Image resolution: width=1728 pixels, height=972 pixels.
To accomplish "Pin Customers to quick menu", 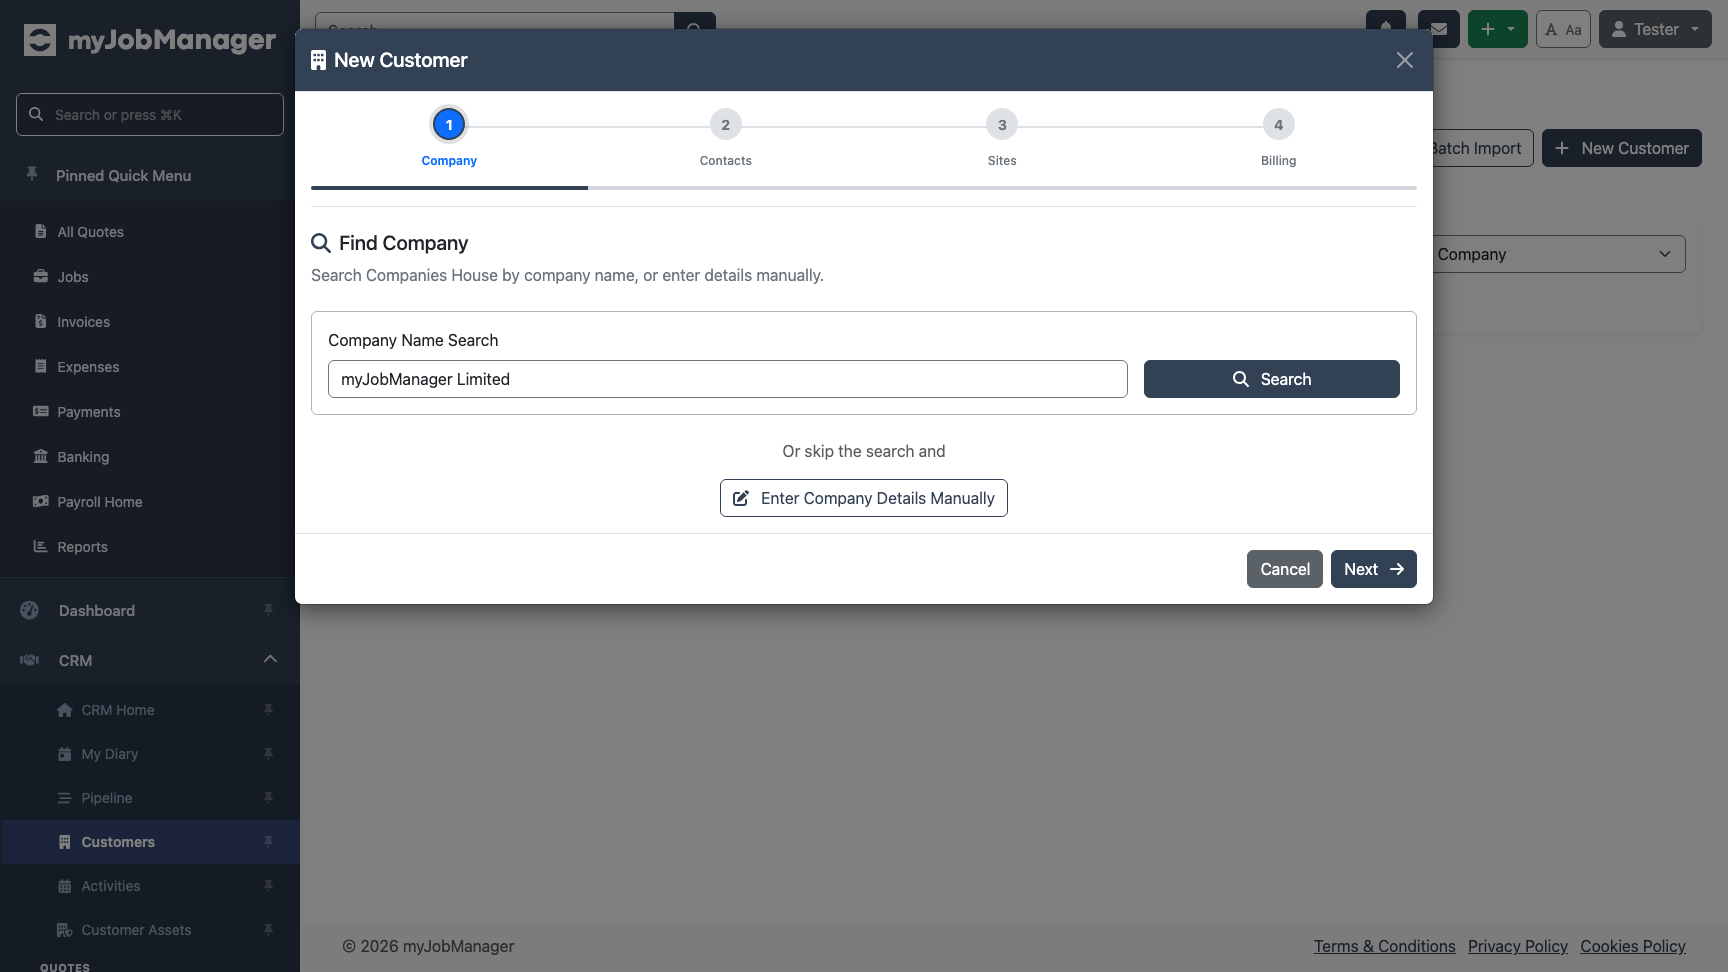I will (268, 842).
